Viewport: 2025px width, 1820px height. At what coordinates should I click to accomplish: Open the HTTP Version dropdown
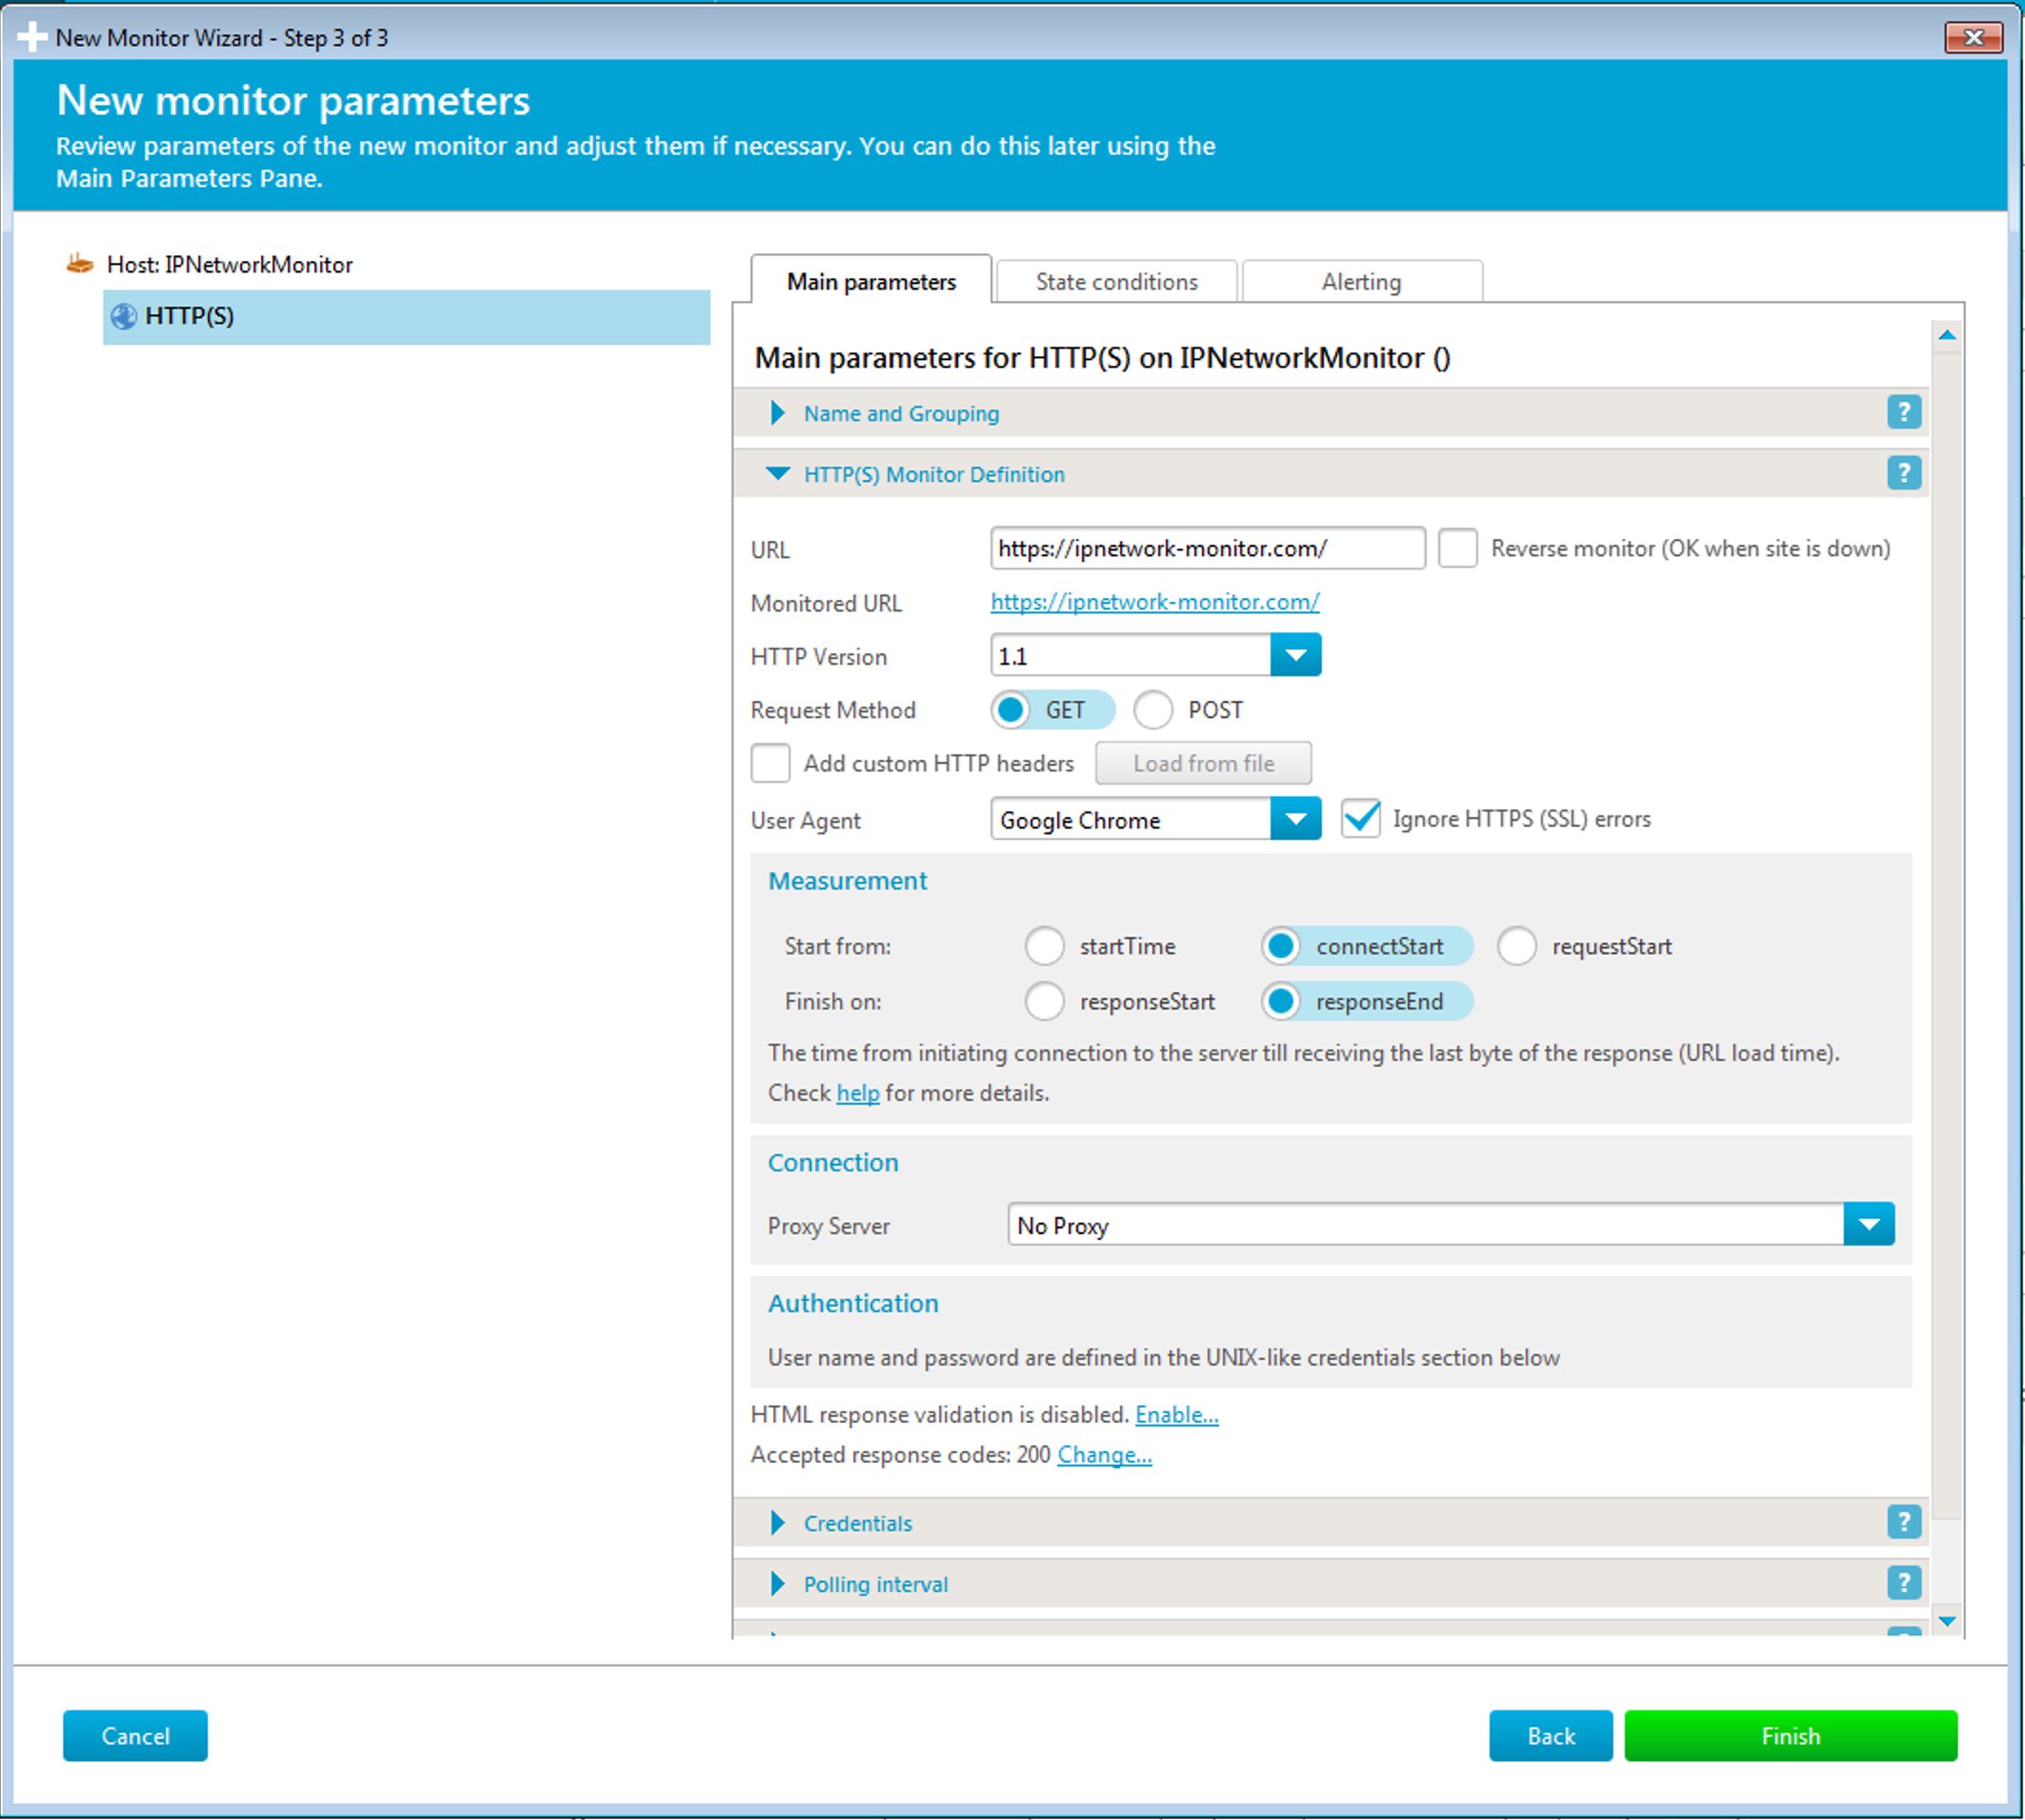pos(1296,656)
